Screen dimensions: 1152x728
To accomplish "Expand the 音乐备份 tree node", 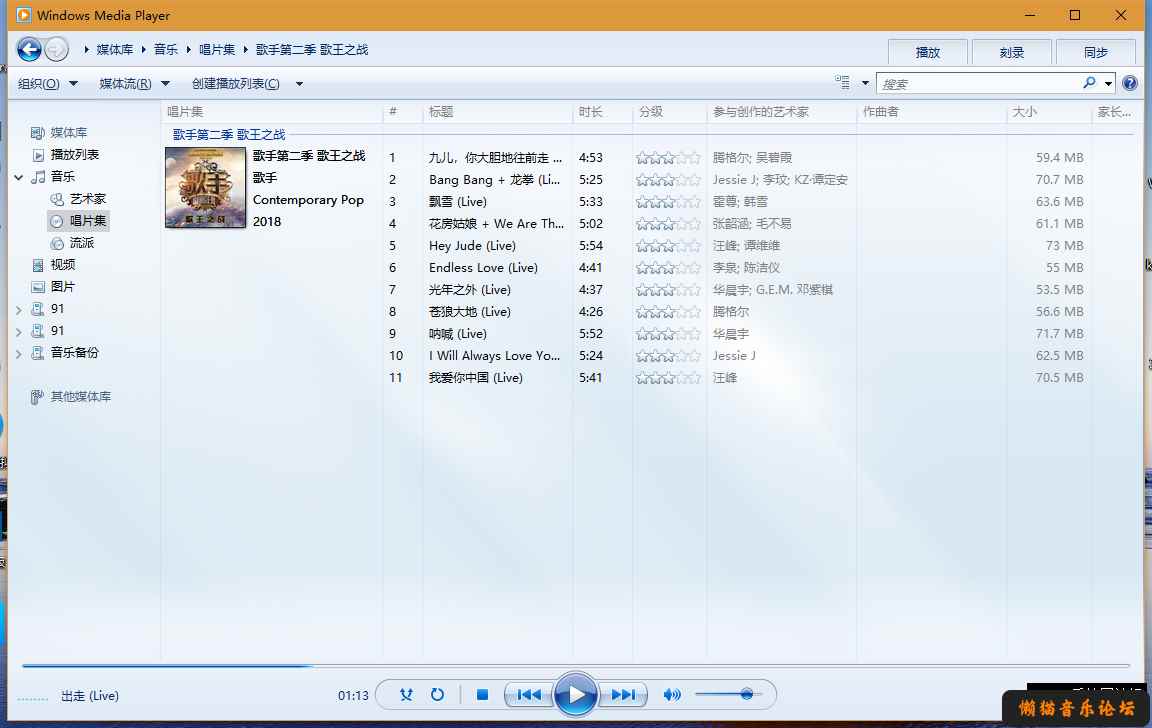I will (x=18, y=354).
